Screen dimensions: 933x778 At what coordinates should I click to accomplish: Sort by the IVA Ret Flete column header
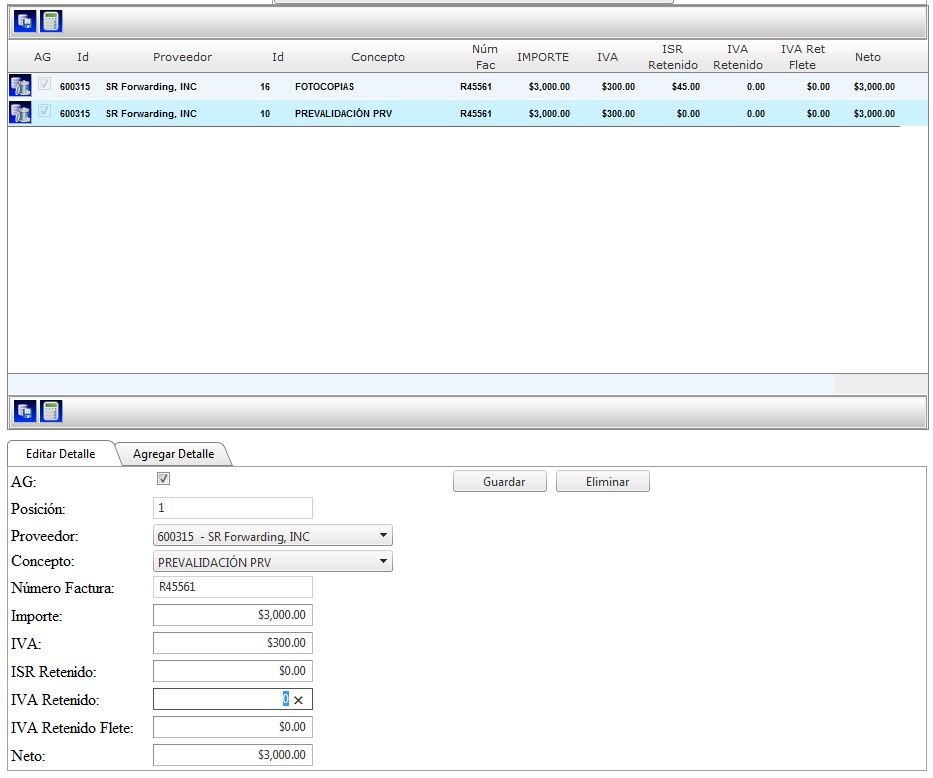point(803,57)
